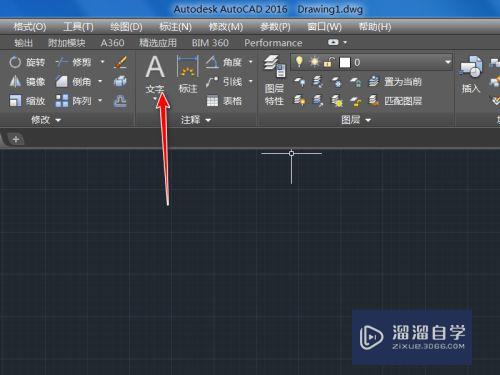Open the Insert (插入) block tool
The width and height of the screenshot is (500, 375).
pos(471,75)
